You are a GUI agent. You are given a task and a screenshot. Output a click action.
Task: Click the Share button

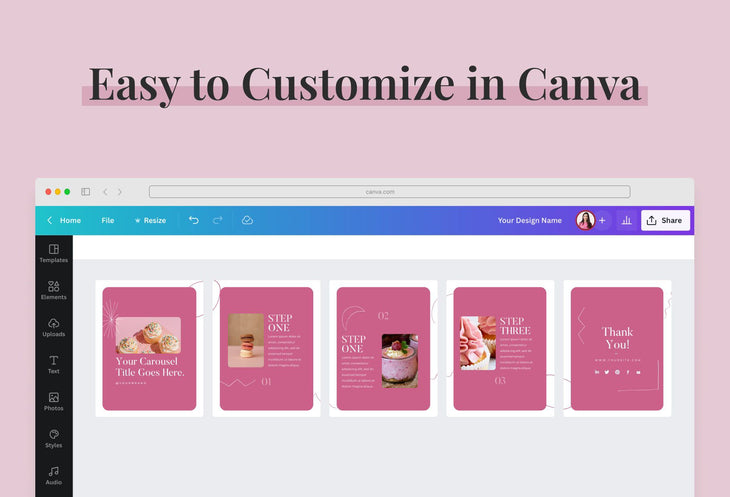click(x=665, y=220)
